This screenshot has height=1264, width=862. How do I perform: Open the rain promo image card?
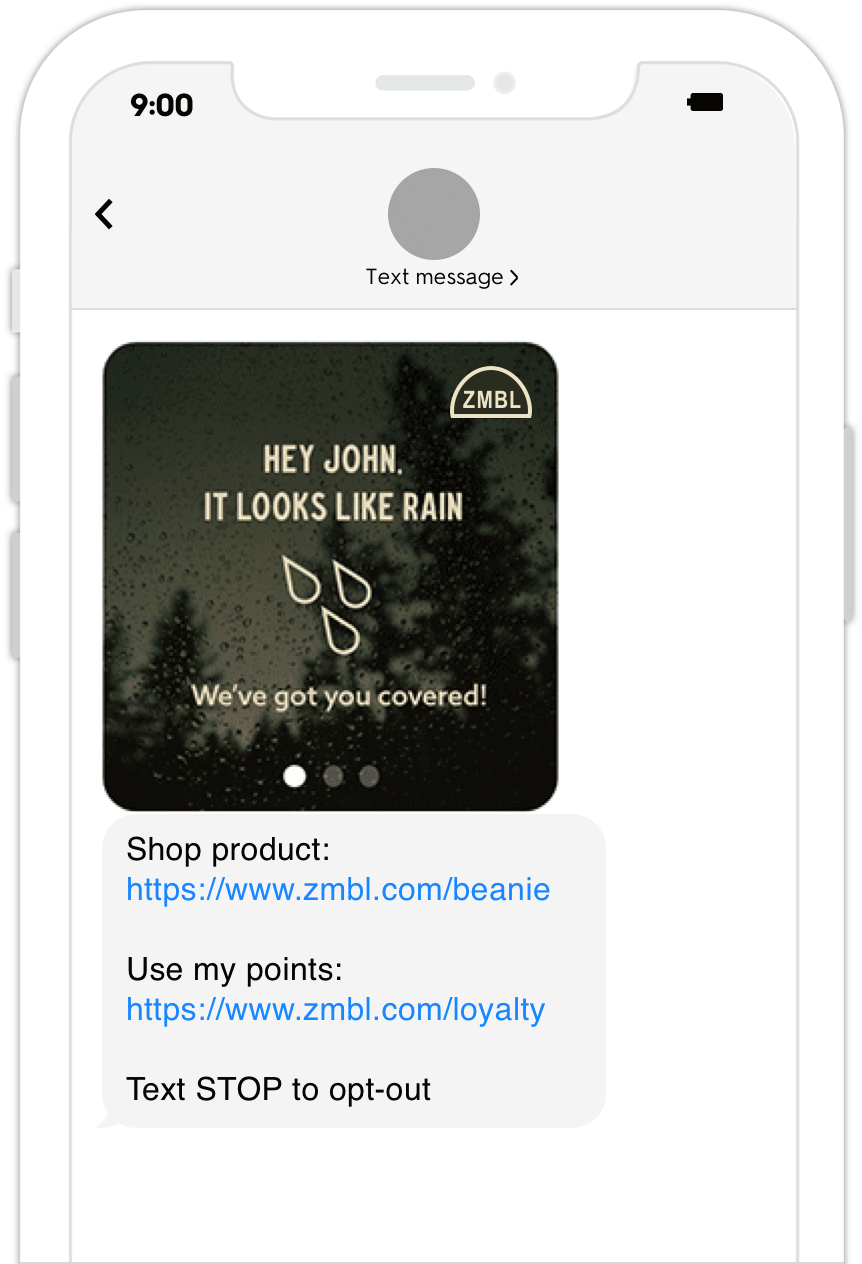click(330, 577)
